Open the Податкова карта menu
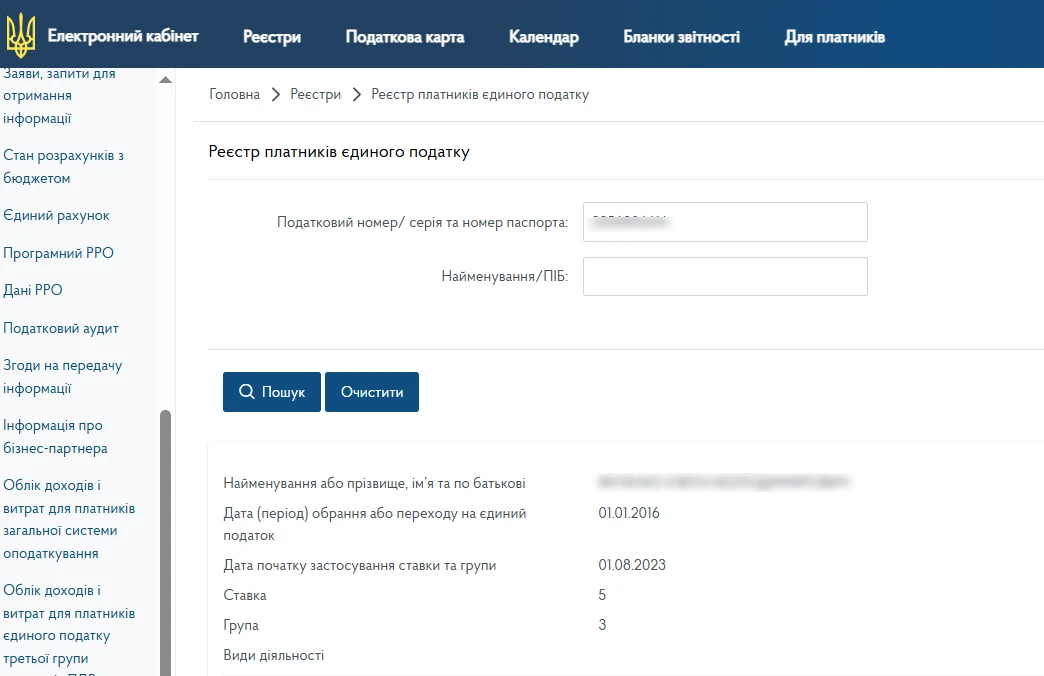The height and width of the screenshot is (676, 1044). pyautogui.click(x=405, y=37)
